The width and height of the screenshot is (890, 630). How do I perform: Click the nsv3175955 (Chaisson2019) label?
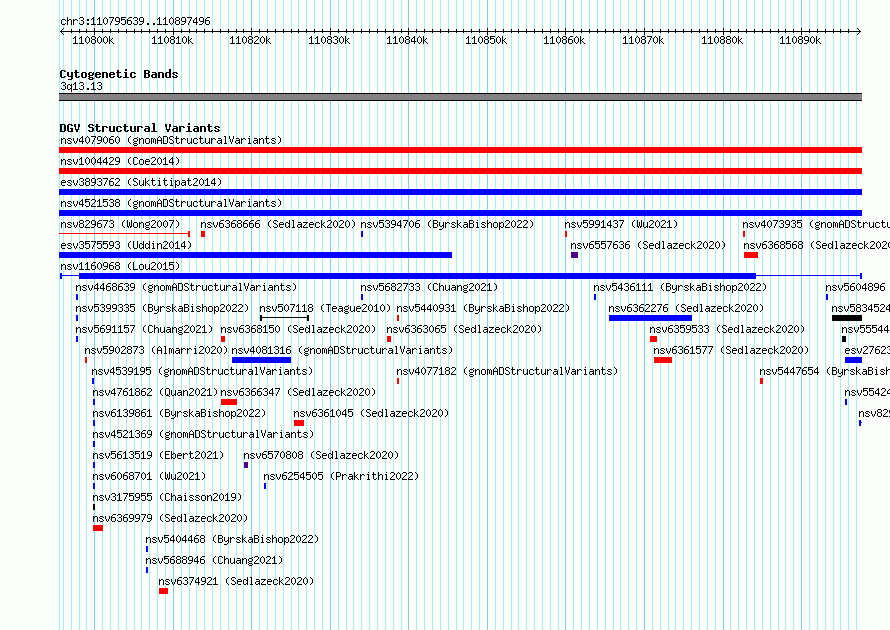click(167, 497)
